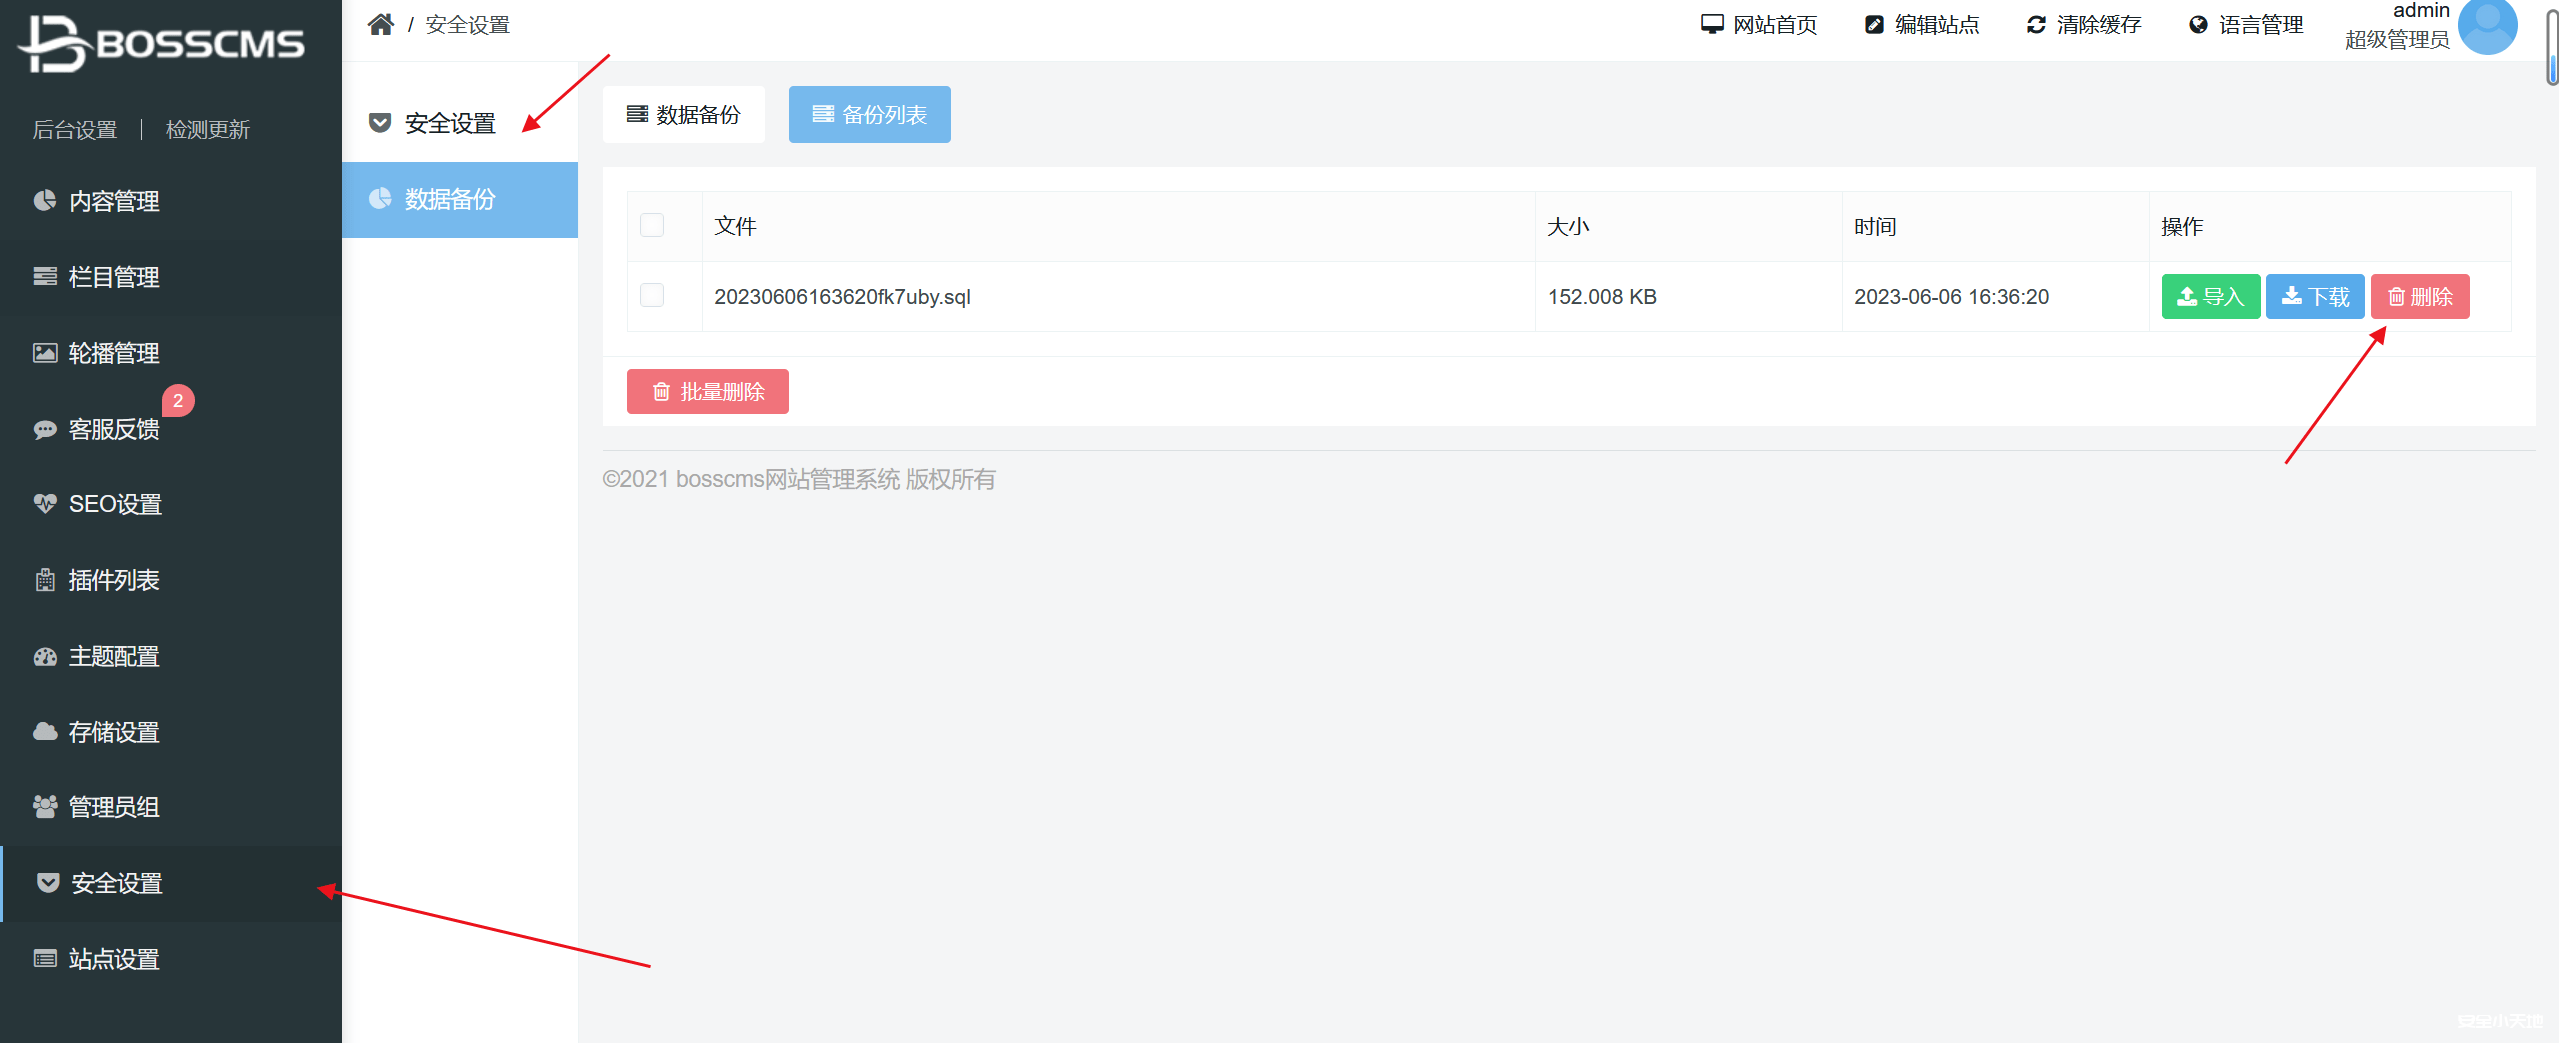
Task: Click the notification badge showing 2
Action: tap(178, 400)
